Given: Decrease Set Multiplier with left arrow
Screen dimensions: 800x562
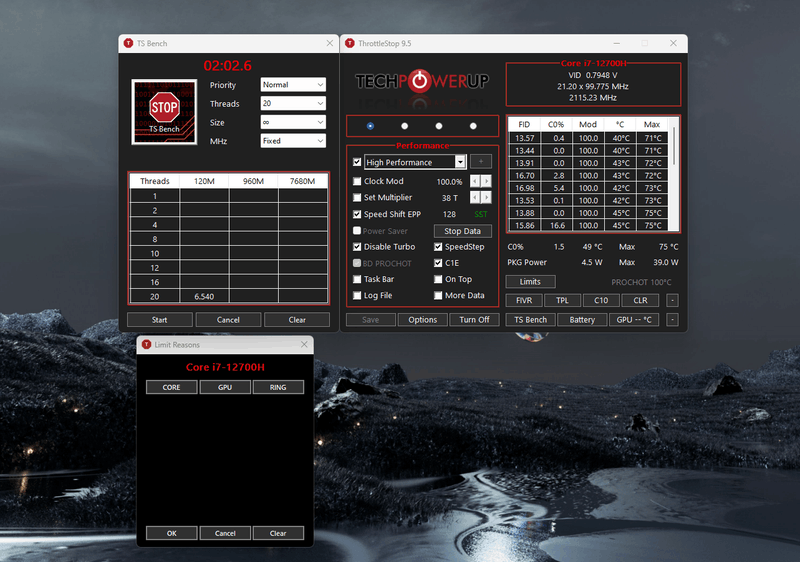Looking at the screenshot, I should tap(475, 197).
